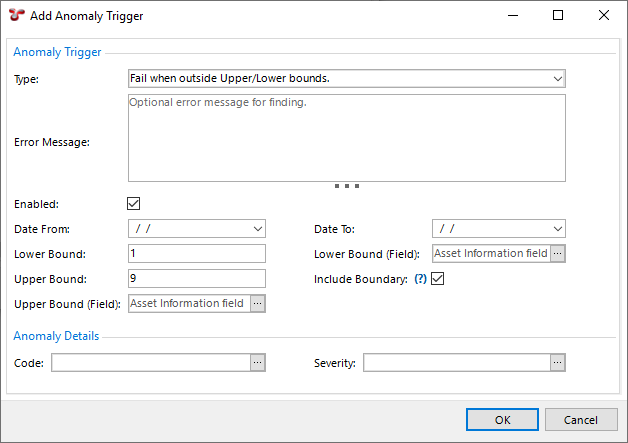Browse for Upper Bound (Field) asset field
The width and height of the screenshot is (628, 443).
258,303
